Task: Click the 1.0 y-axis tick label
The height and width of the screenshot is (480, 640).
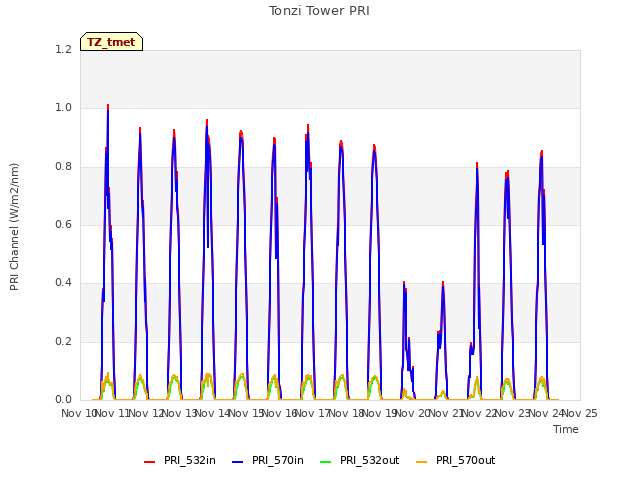Action: click(63, 108)
